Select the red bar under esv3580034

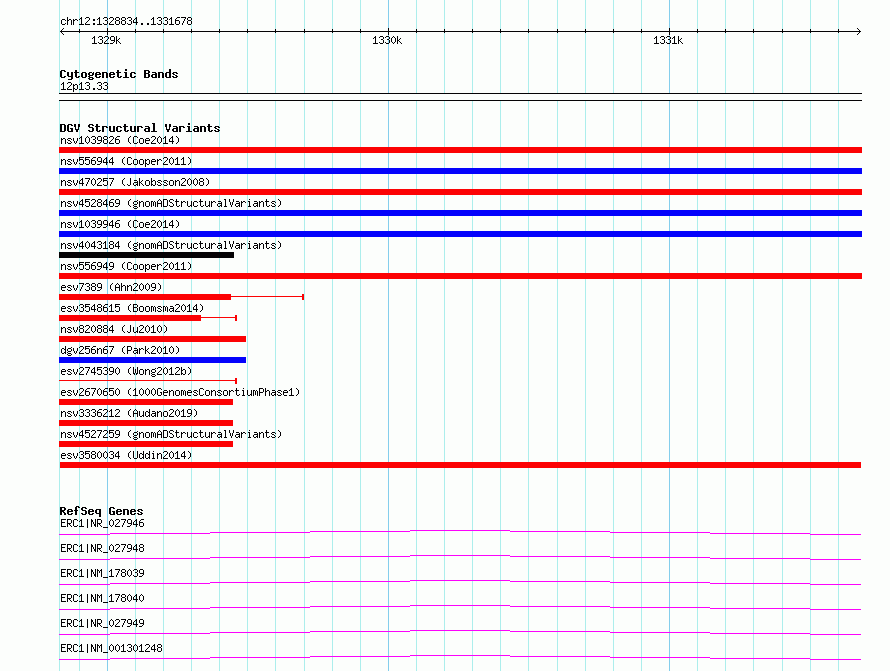460,465
